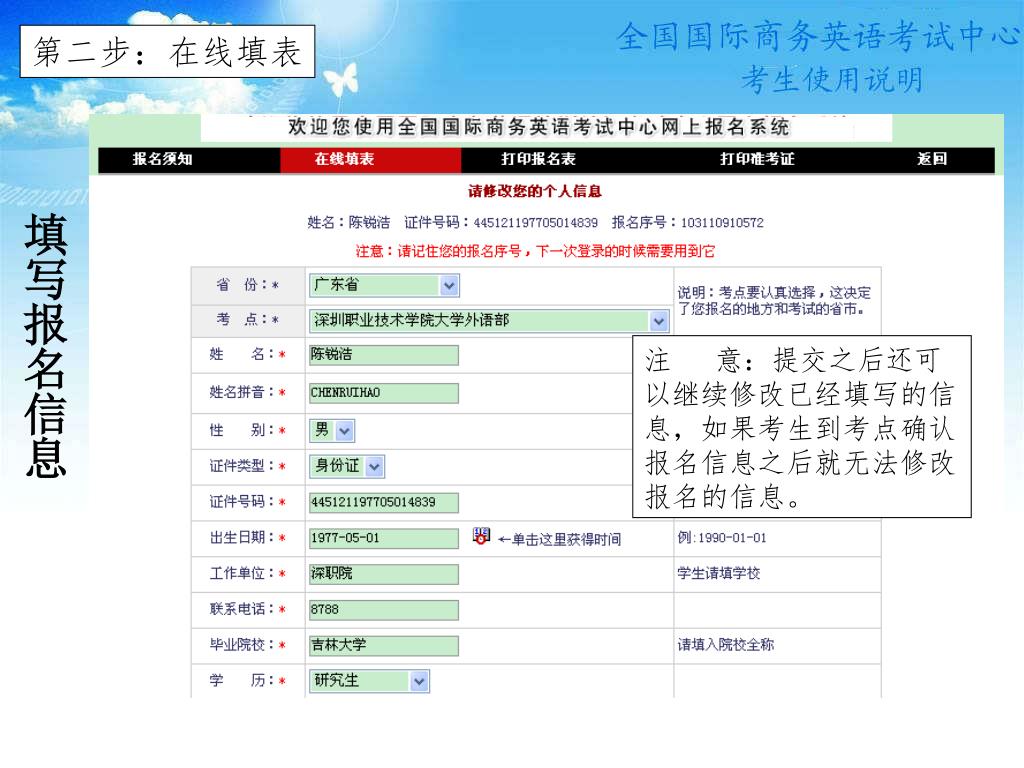
Task: Open the 证件类型 dropdown showing 身份证
Action: [x=347, y=466]
